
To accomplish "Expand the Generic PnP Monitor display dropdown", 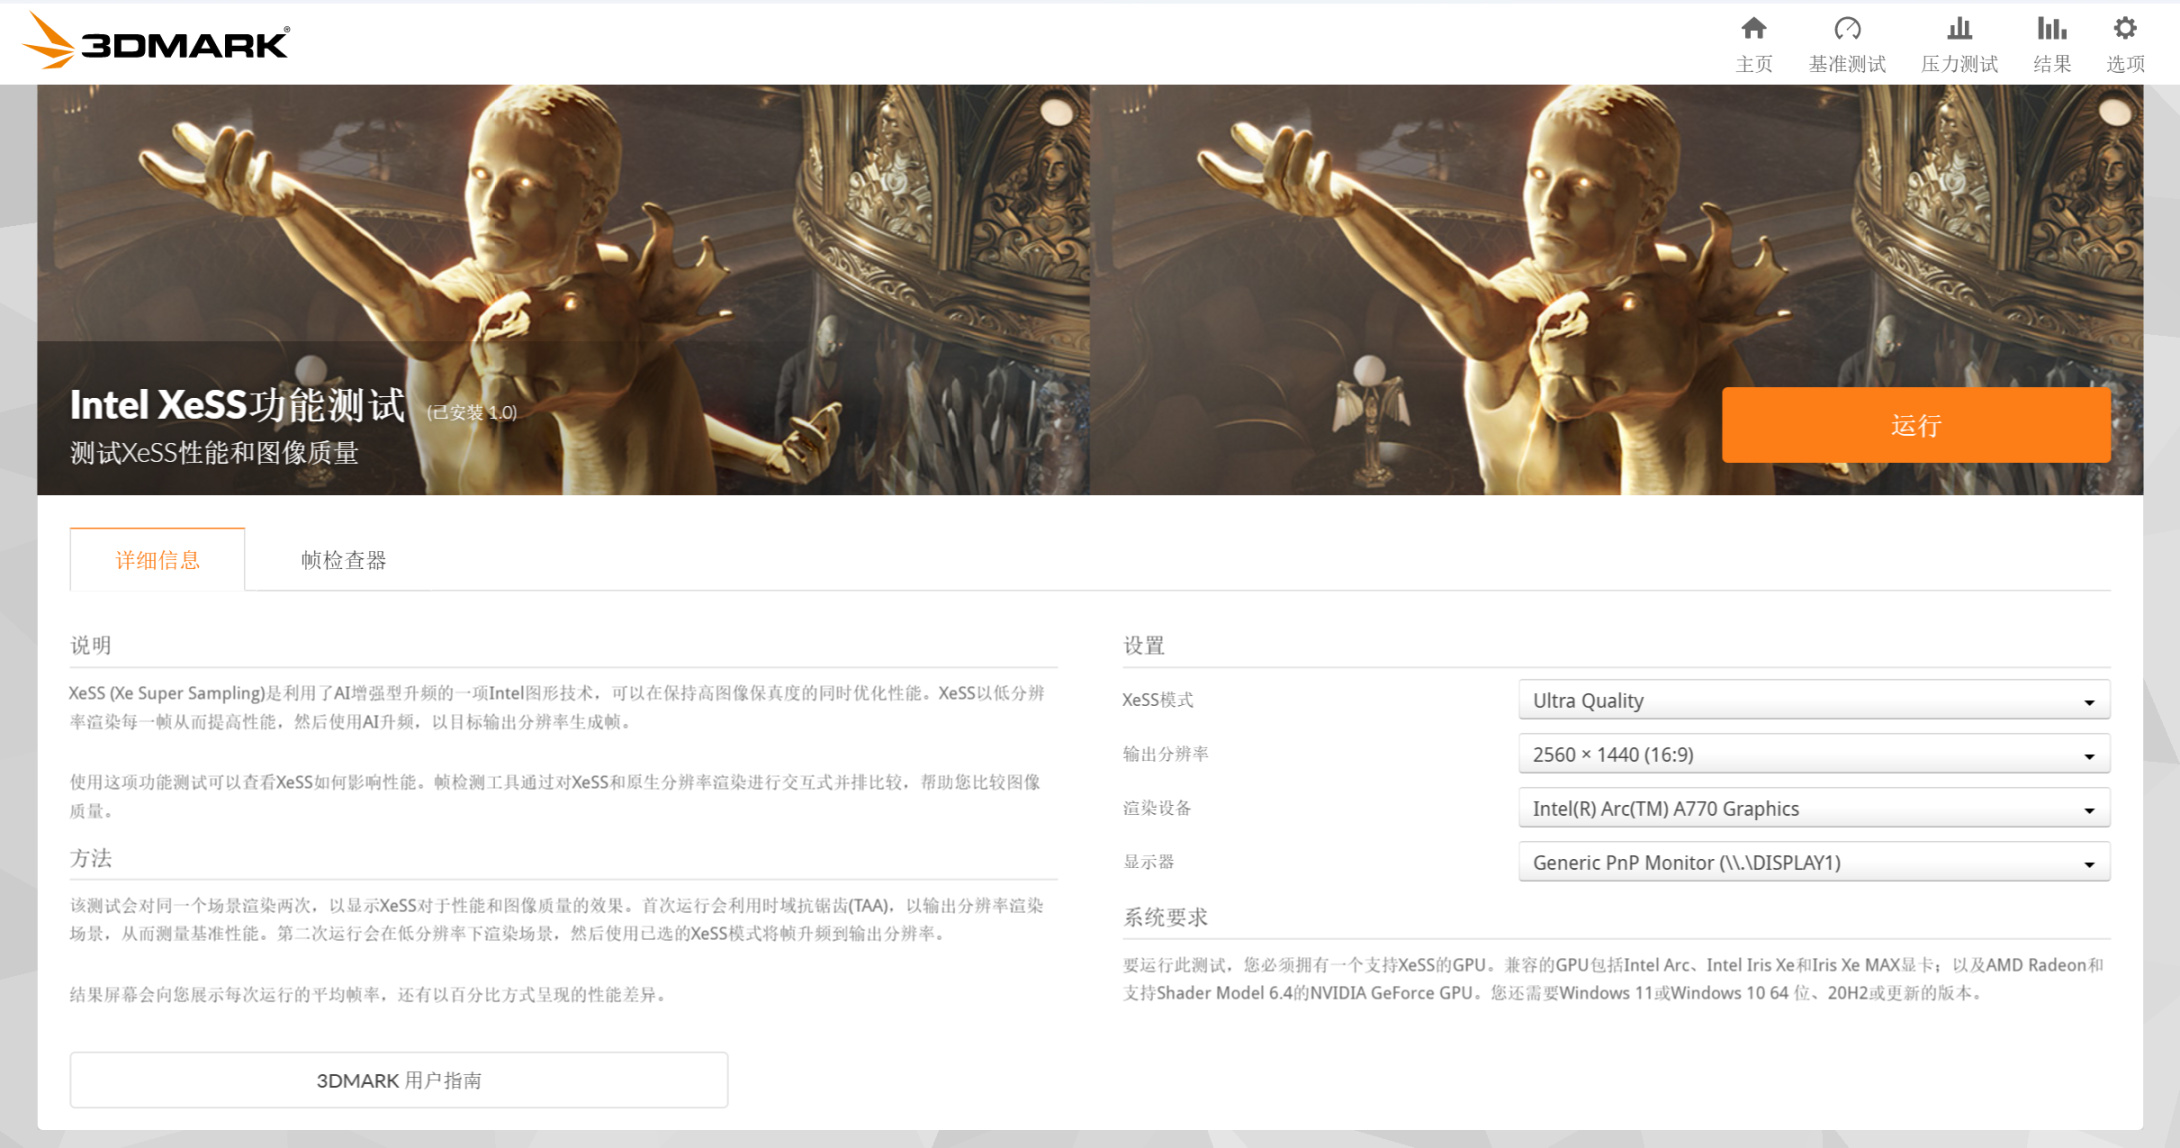I will click(1813, 862).
